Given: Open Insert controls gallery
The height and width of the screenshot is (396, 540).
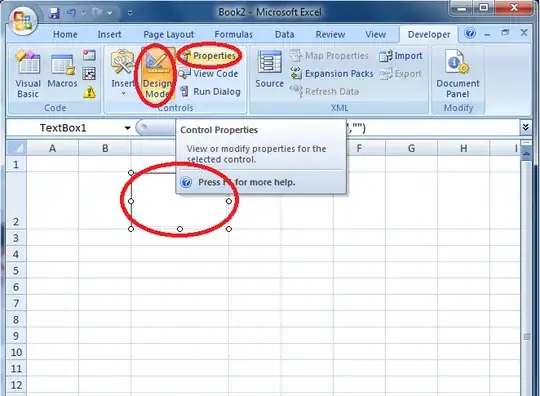Looking at the screenshot, I should pyautogui.click(x=123, y=74).
